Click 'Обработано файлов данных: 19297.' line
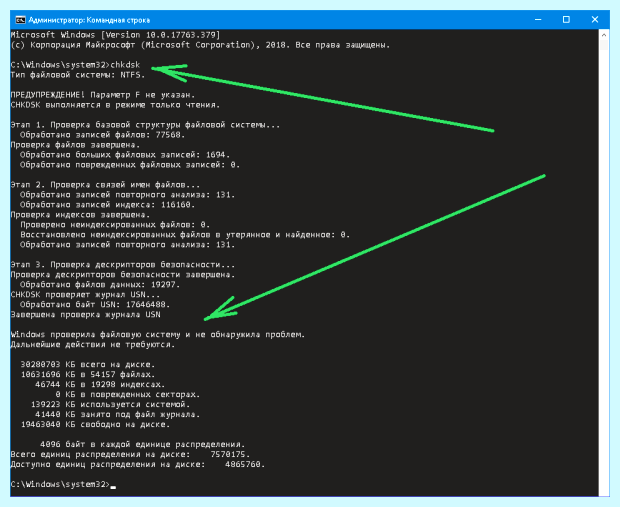The width and height of the screenshot is (620, 507). click(x=100, y=284)
